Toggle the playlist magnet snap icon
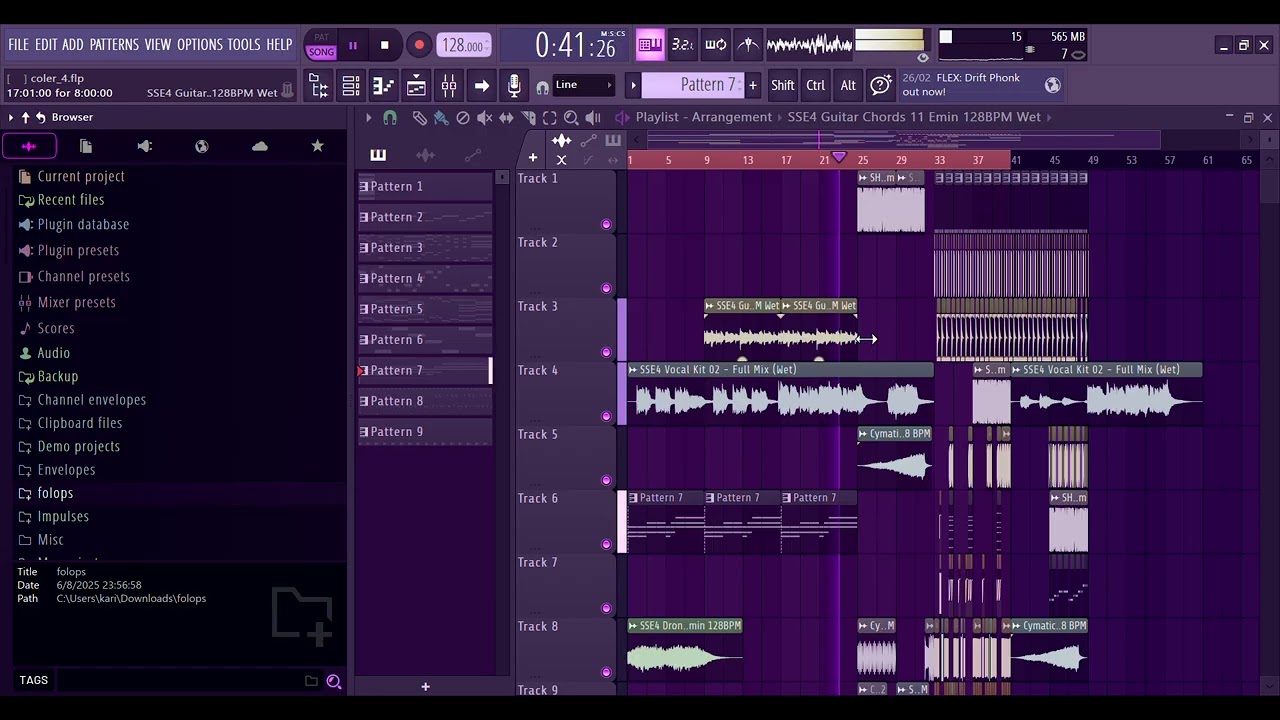The width and height of the screenshot is (1280, 720). [390, 118]
